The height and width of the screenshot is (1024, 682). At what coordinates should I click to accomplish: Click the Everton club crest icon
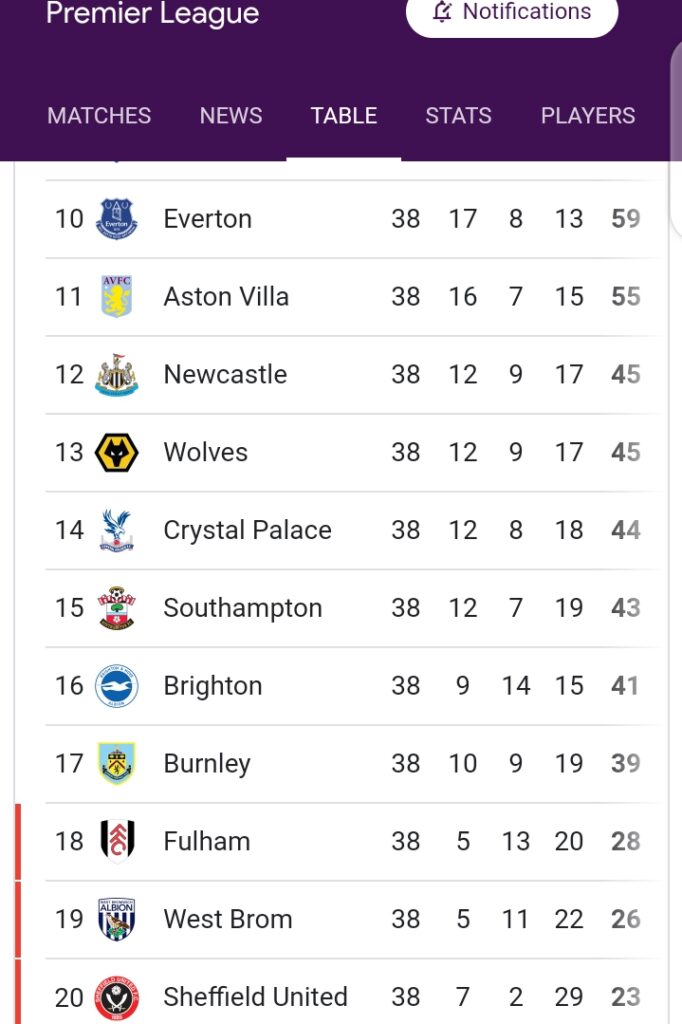tap(116, 219)
